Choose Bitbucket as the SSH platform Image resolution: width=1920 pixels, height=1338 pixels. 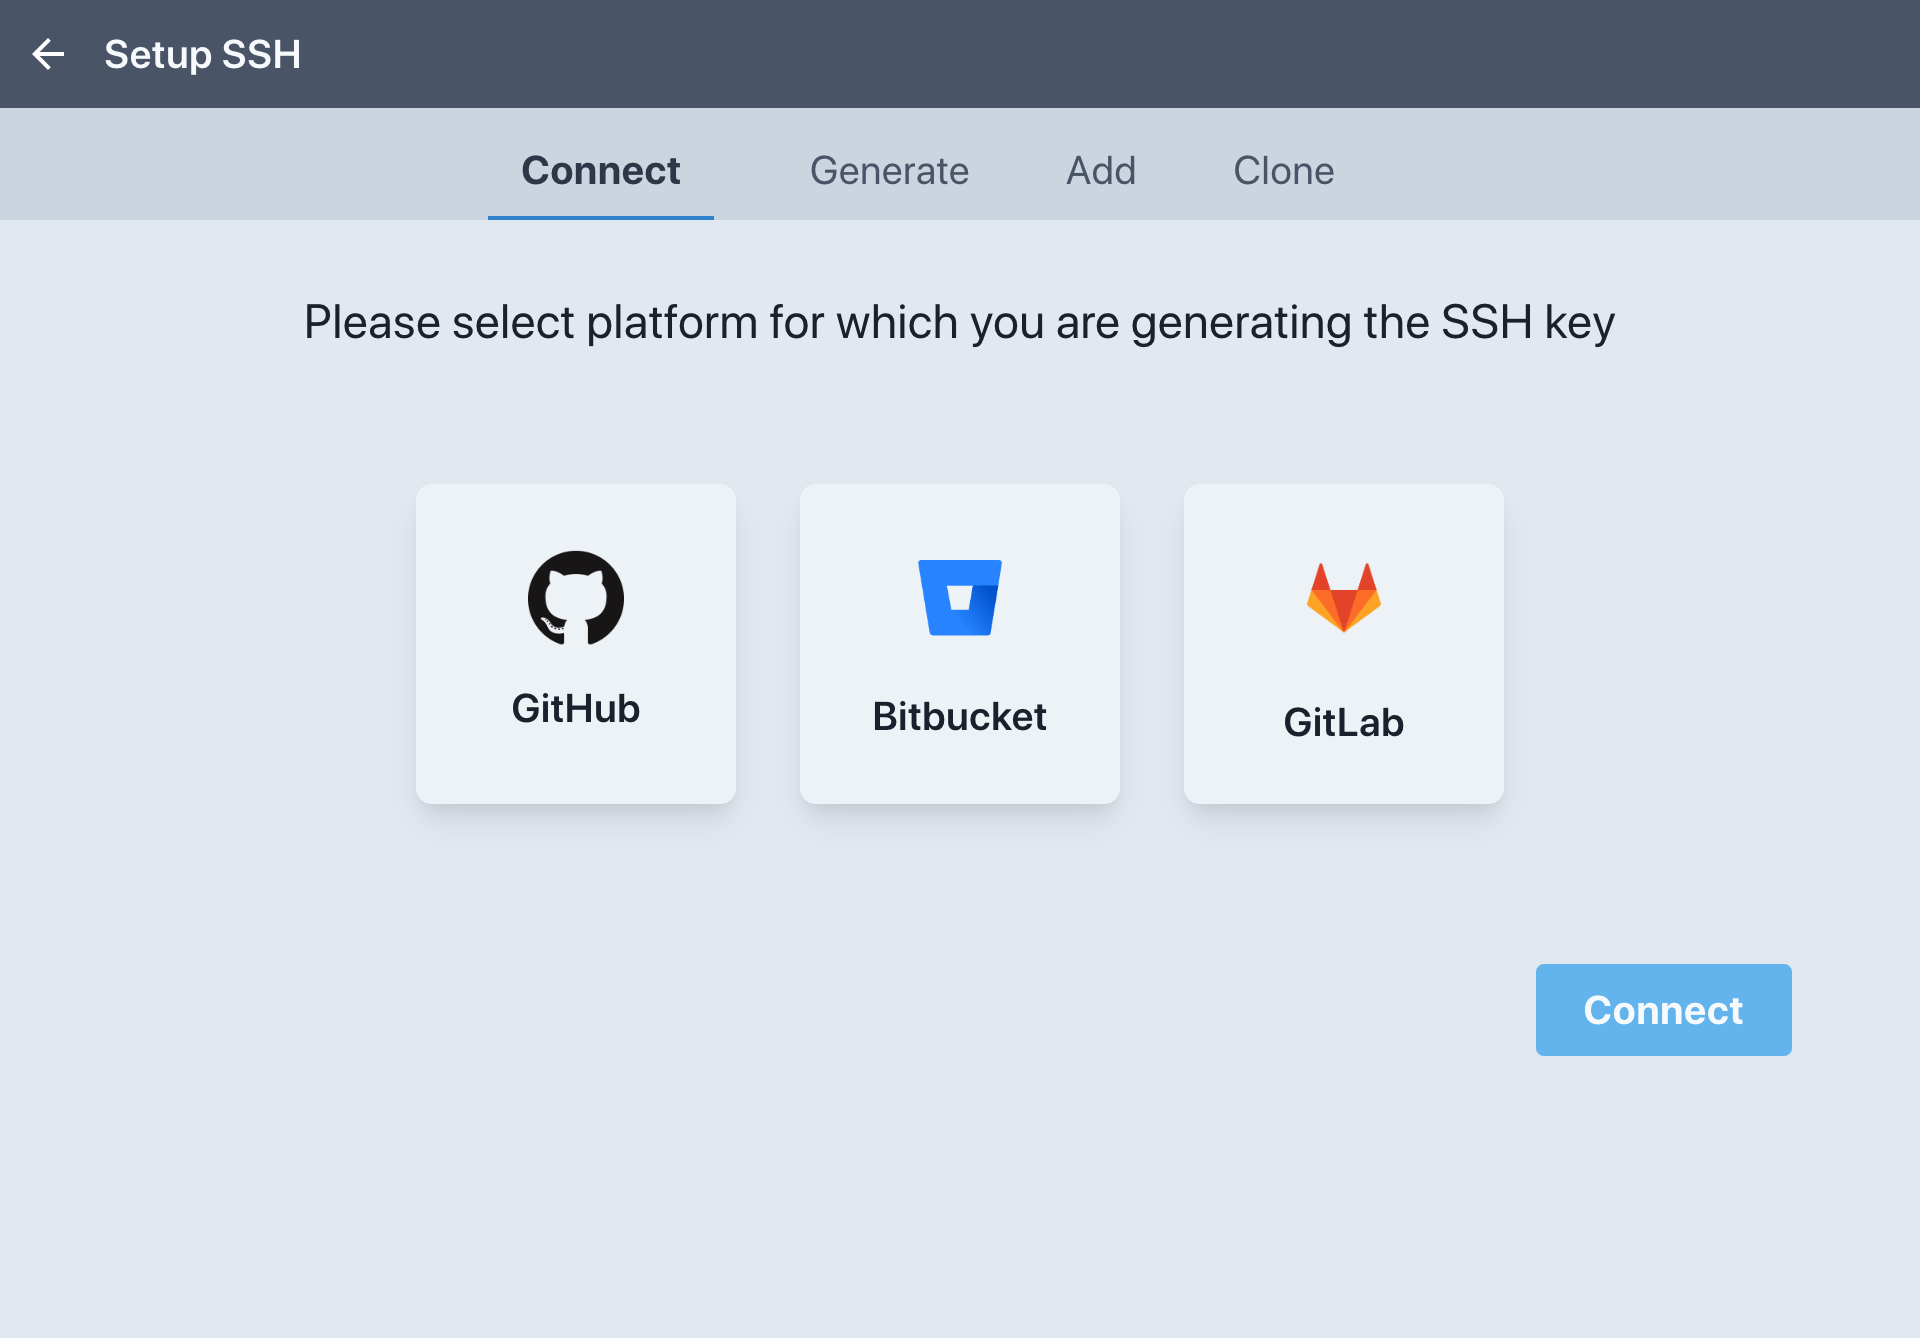[x=959, y=643]
